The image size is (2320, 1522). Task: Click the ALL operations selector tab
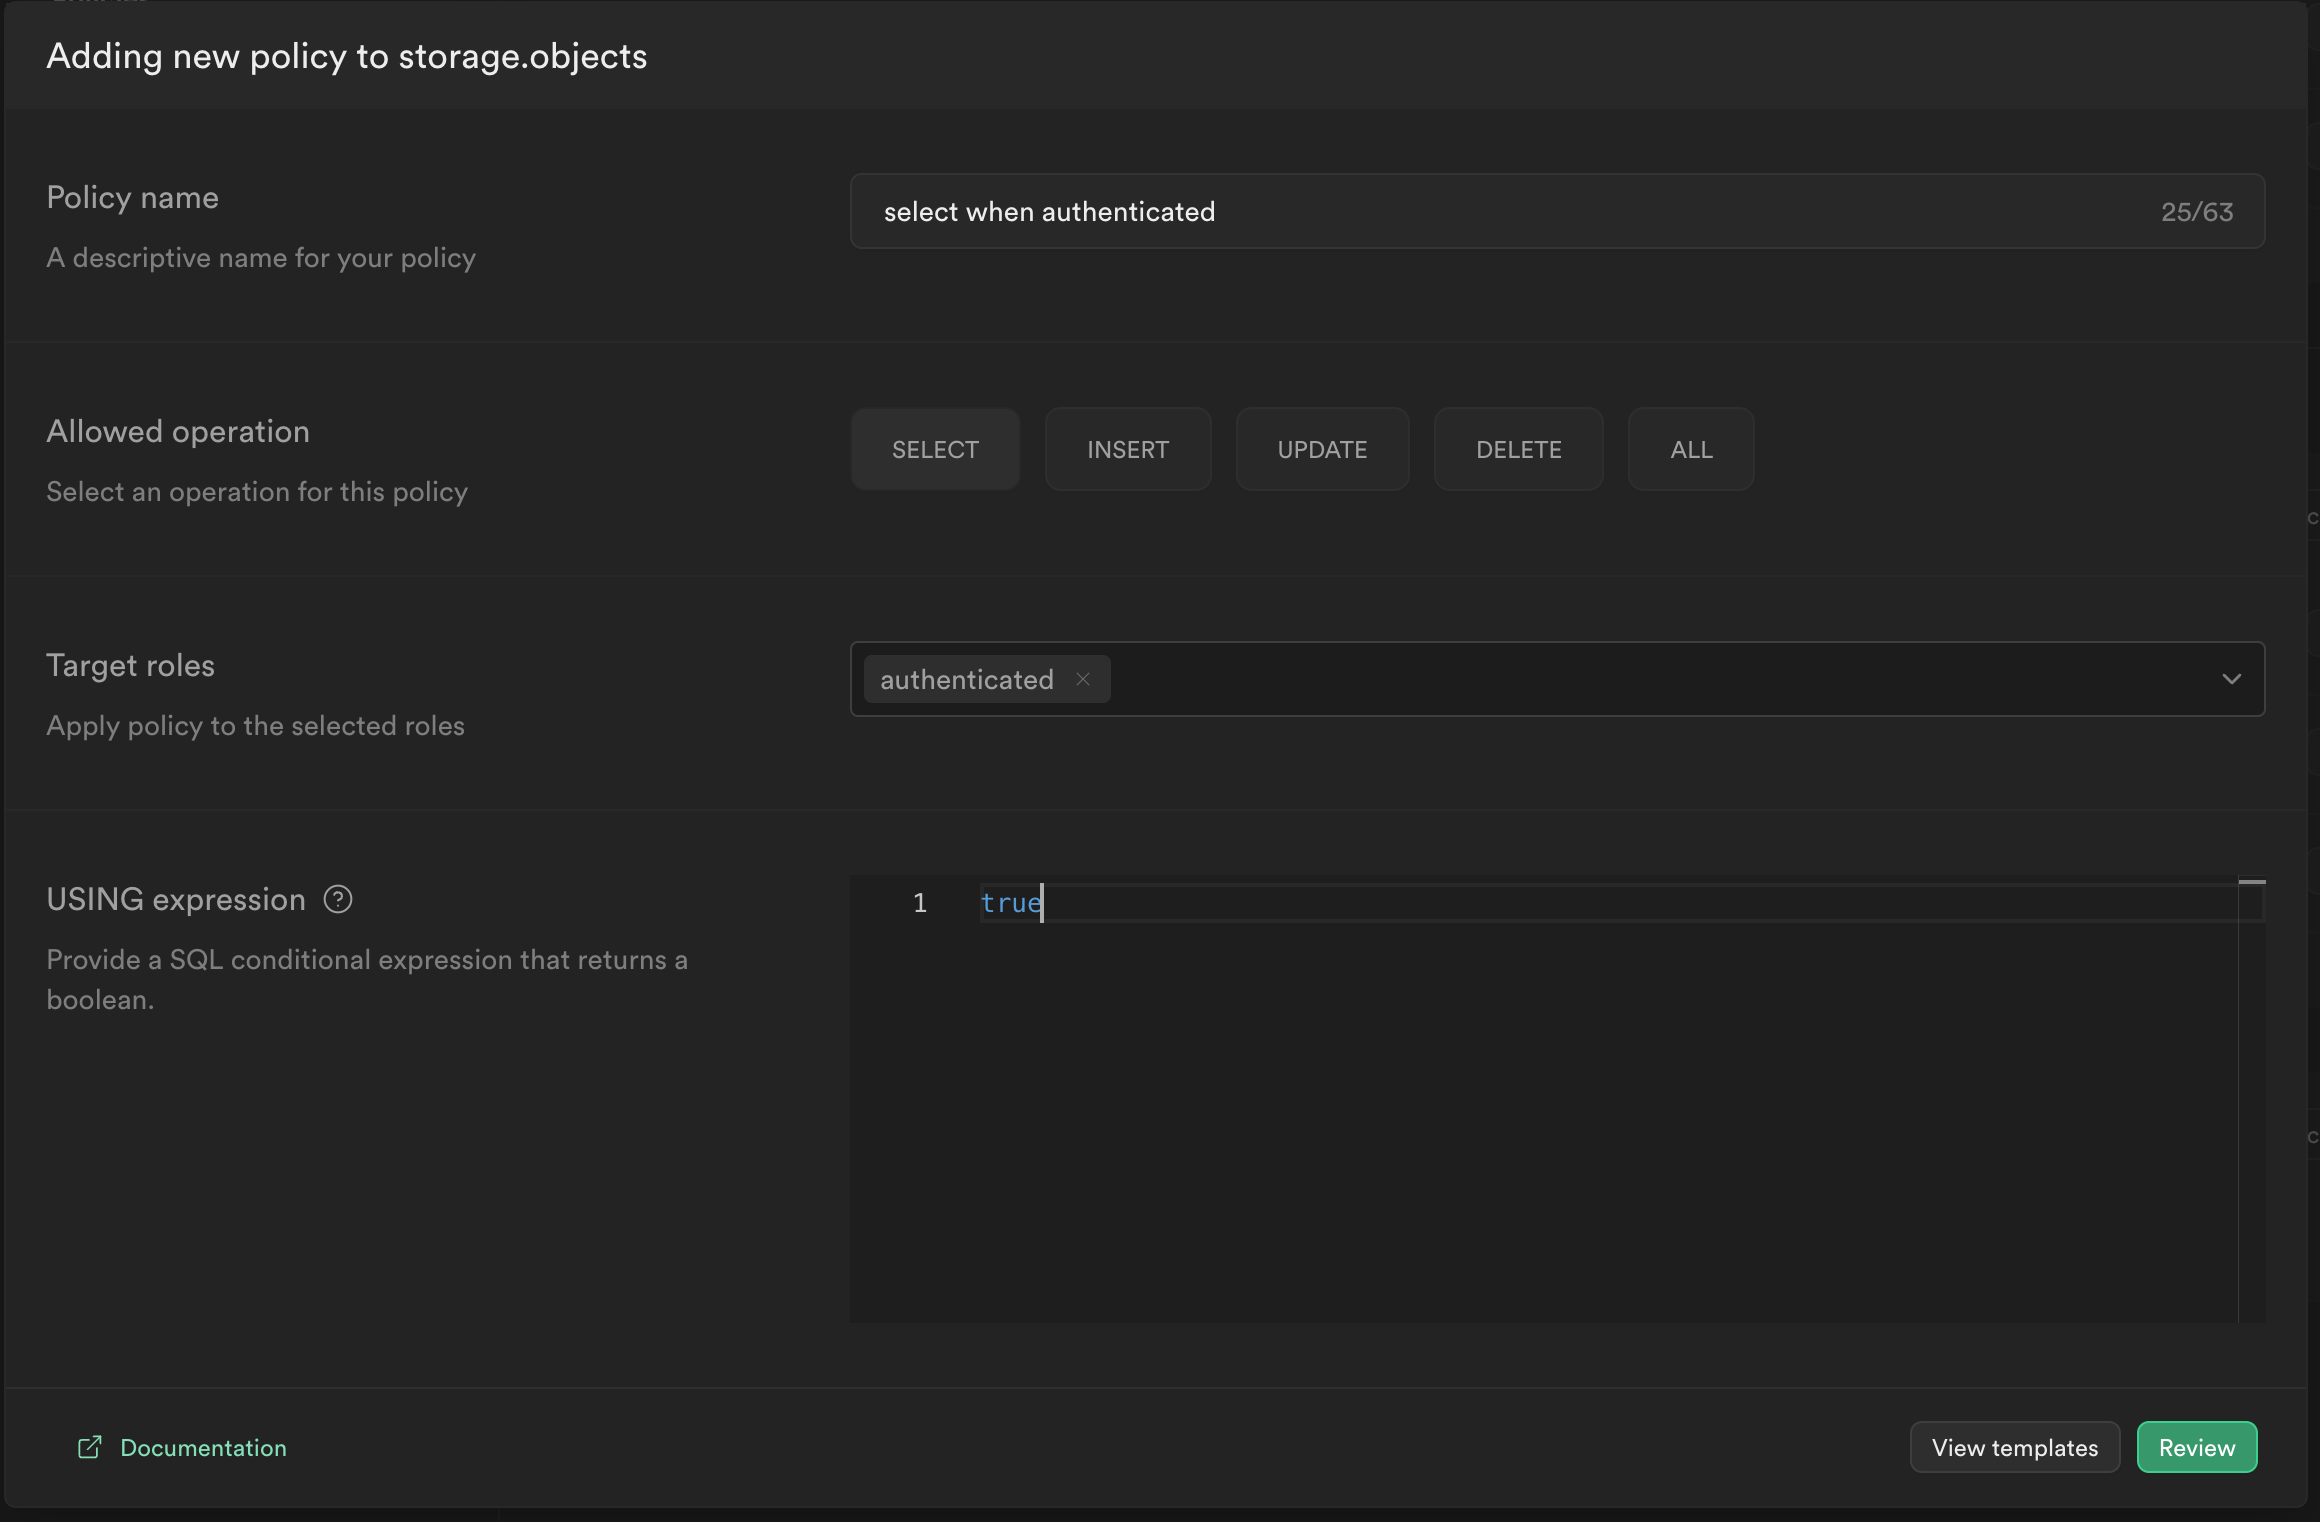(x=1690, y=448)
